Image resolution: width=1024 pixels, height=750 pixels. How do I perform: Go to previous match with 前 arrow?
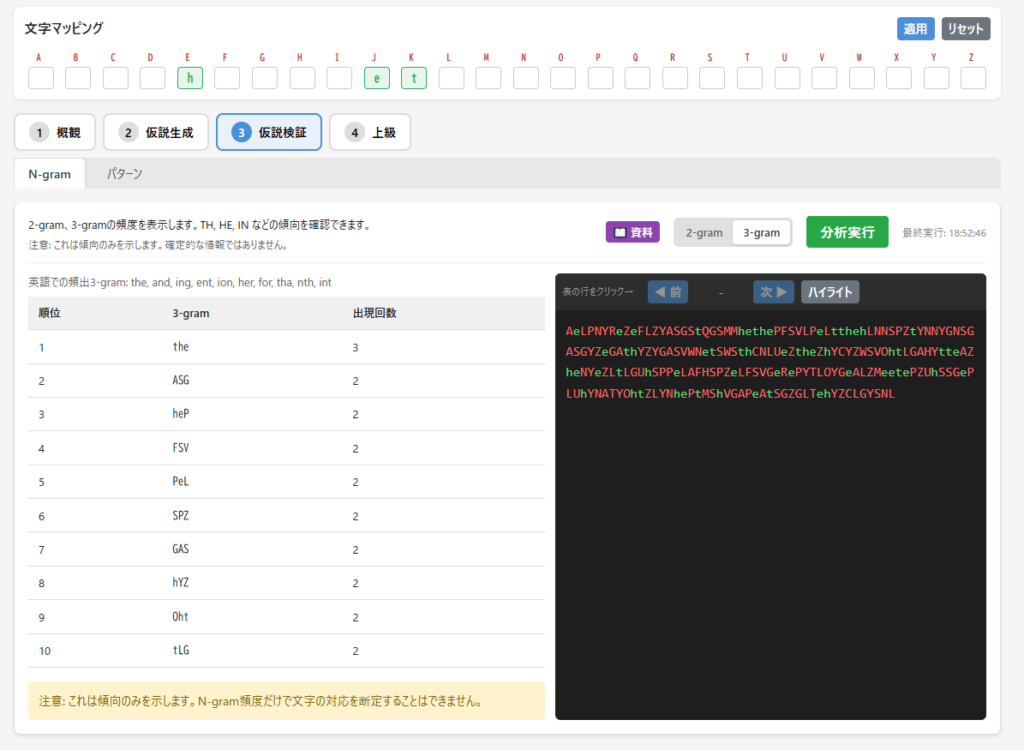(x=668, y=292)
